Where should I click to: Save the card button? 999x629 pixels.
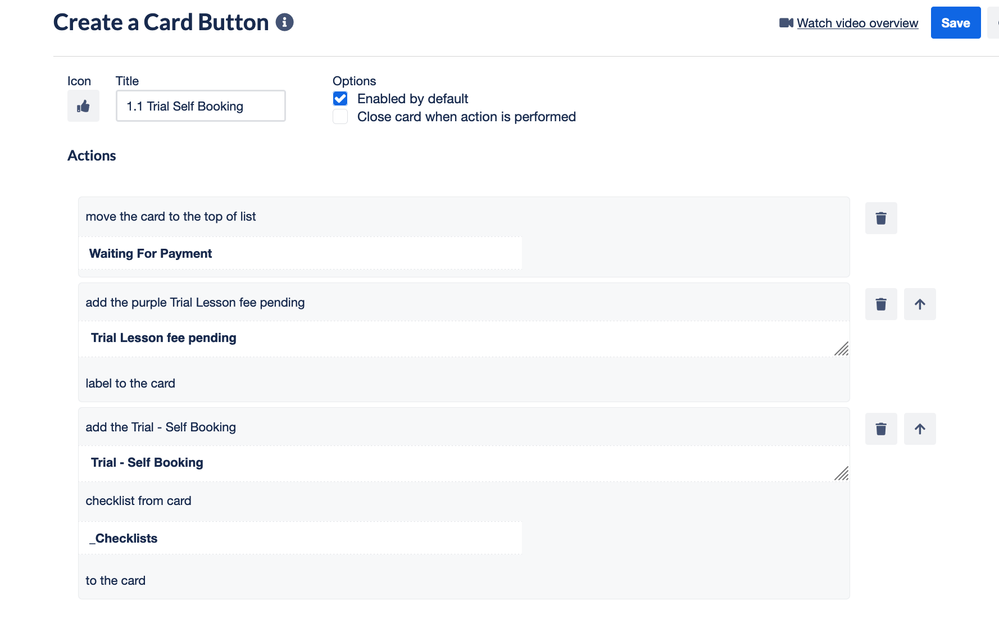[x=955, y=23]
